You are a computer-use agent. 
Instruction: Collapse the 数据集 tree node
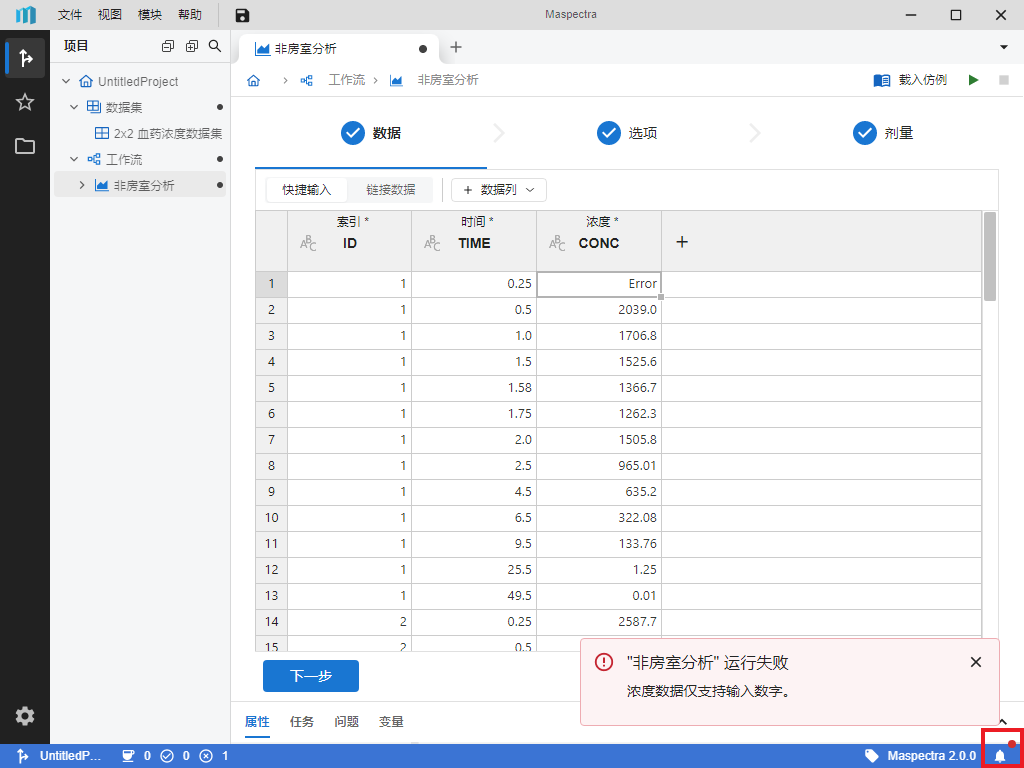(74, 108)
